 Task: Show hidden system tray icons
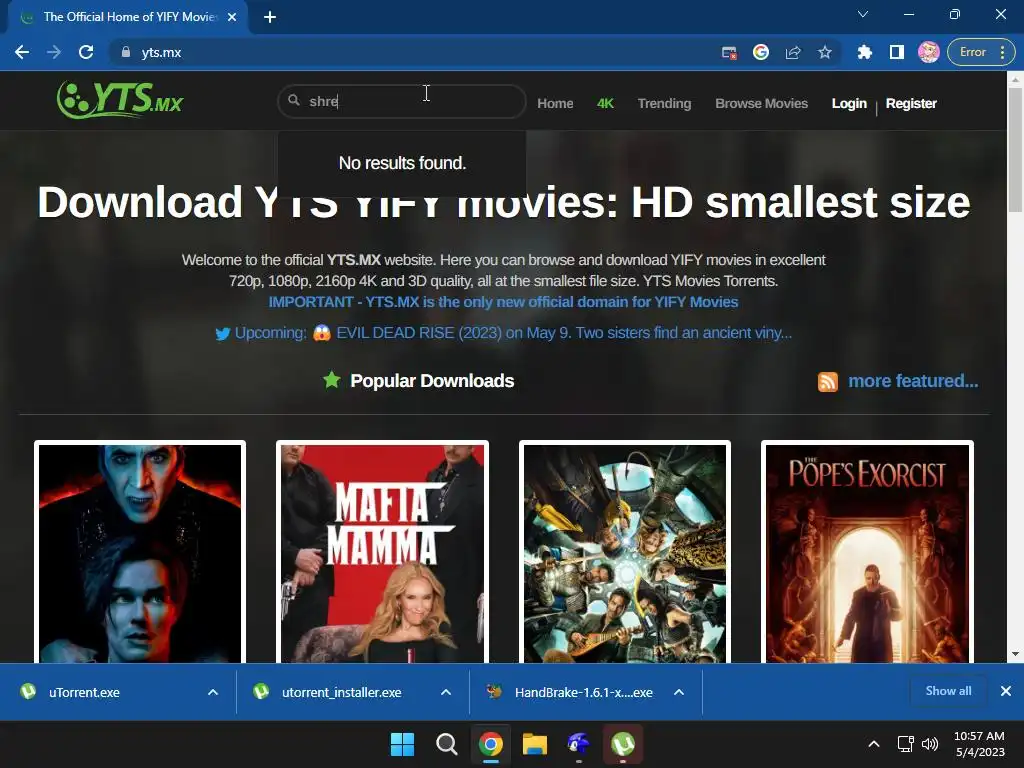click(x=874, y=744)
